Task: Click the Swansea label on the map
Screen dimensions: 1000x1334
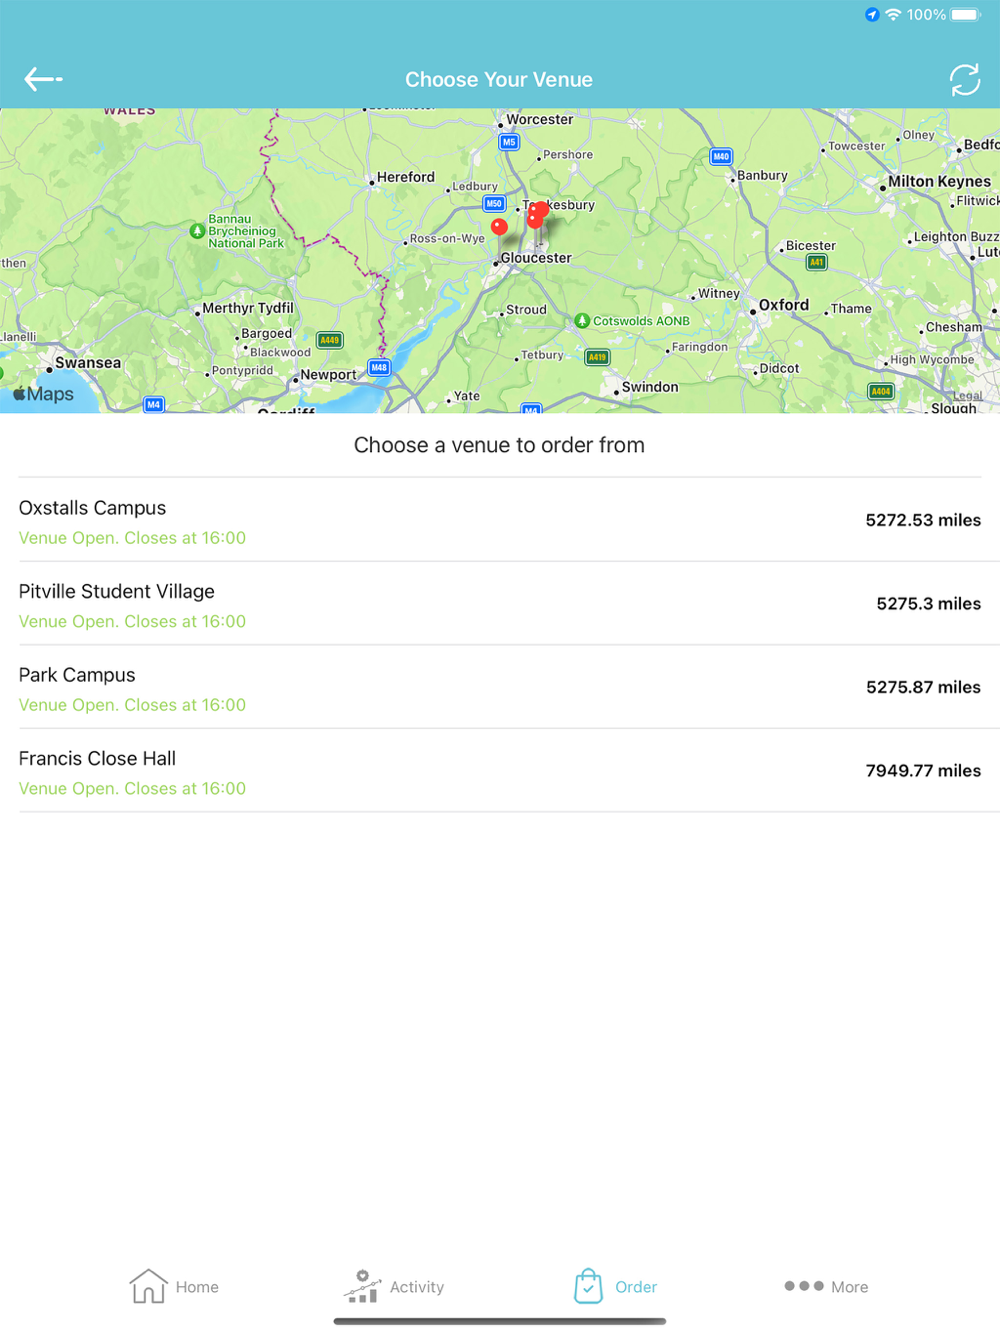Action: [x=88, y=363]
